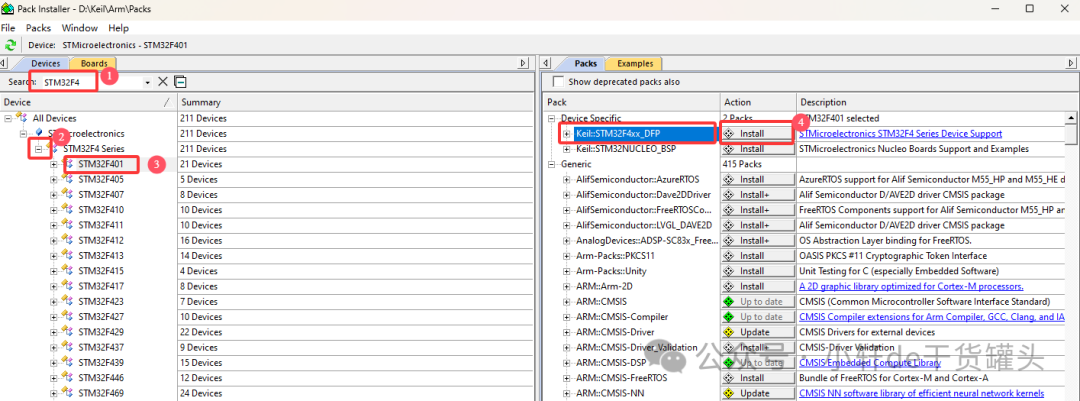Sort by the Summary column header
The width and height of the screenshot is (1080, 401).
[x=355, y=102]
